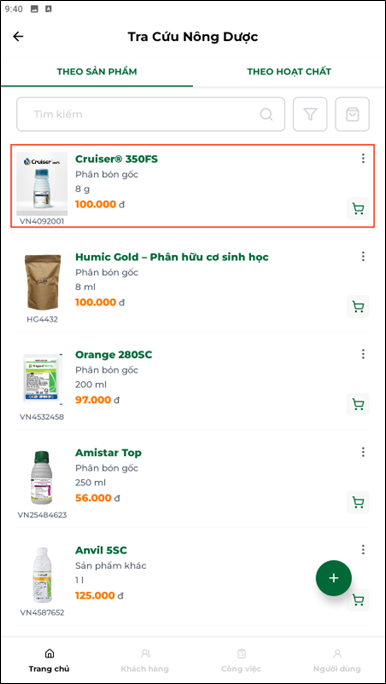Add Cruiser 350FS to cart
The image size is (386, 684).
click(x=358, y=209)
